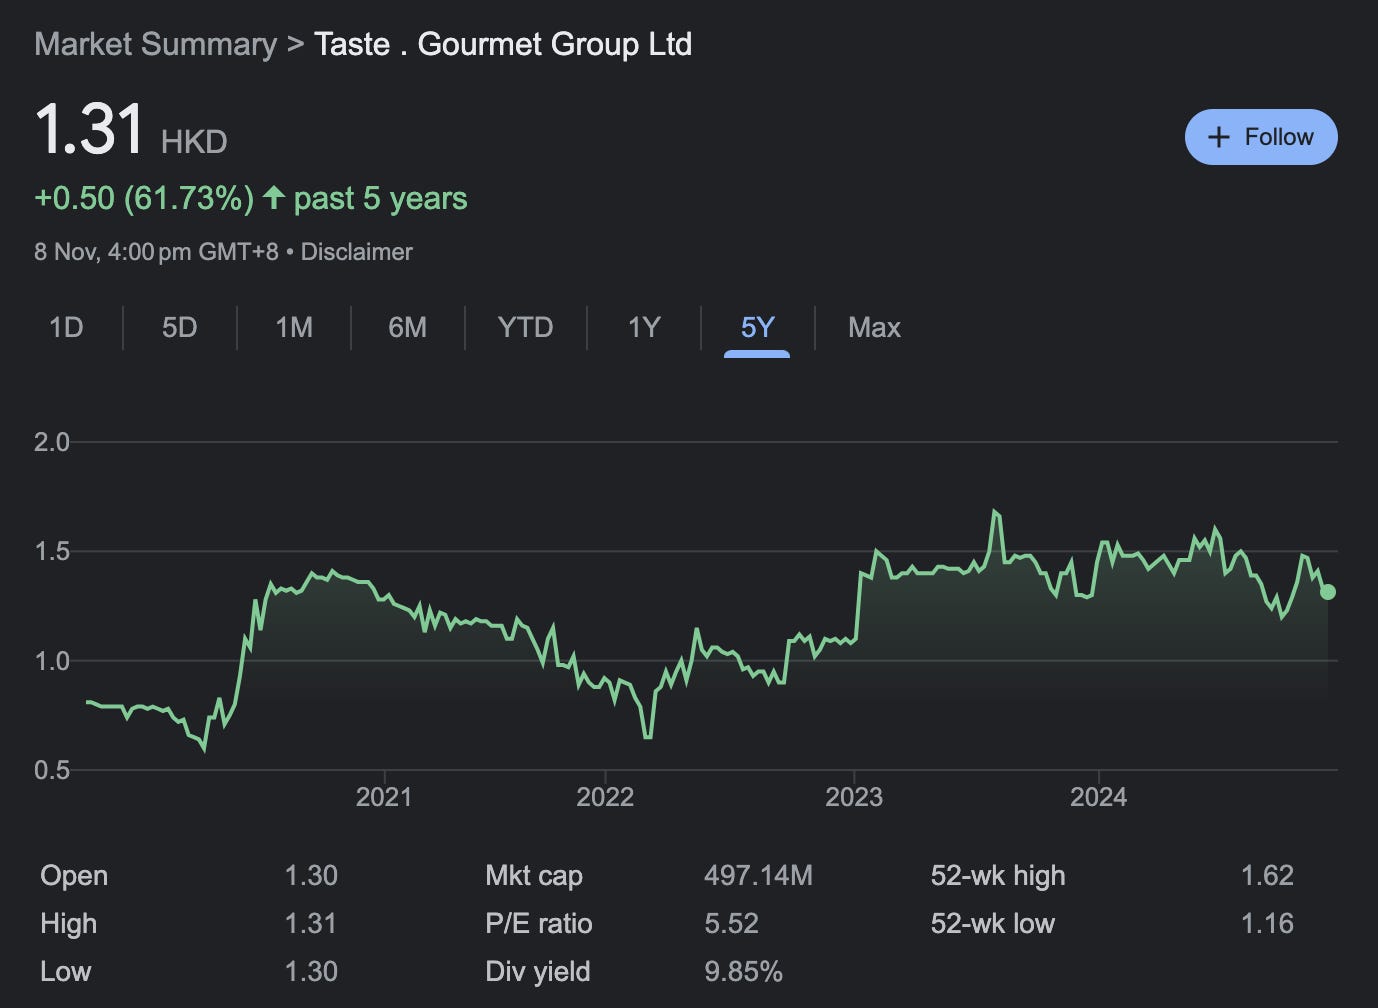Viewport: 1378px width, 1008px height.
Task: Click the Div yield value 9.85%
Action: [x=743, y=971]
